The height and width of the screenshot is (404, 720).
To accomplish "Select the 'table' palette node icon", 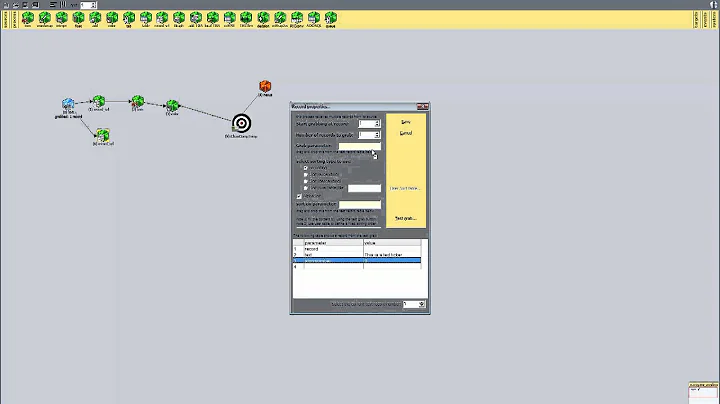I will (x=146, y=18).
